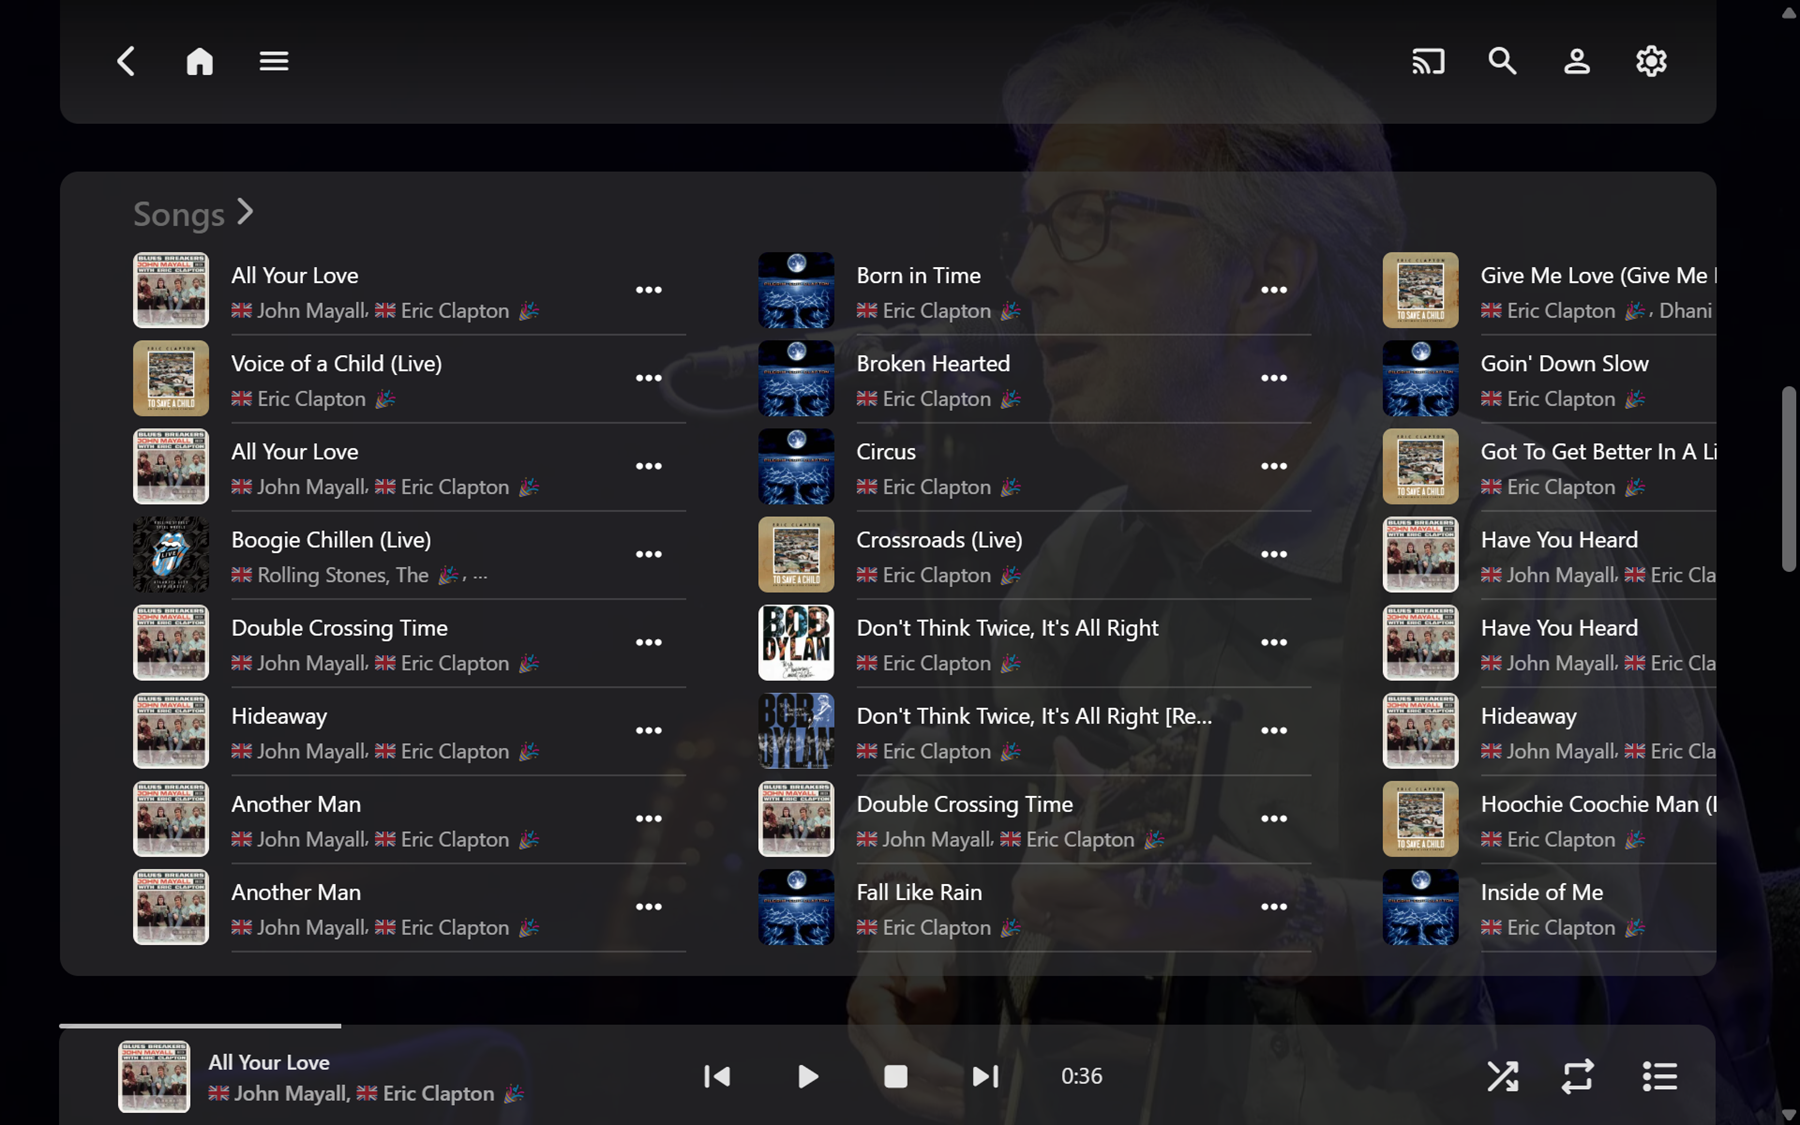Open John Mayall from the now playing bar

[x=291, y=1094]
